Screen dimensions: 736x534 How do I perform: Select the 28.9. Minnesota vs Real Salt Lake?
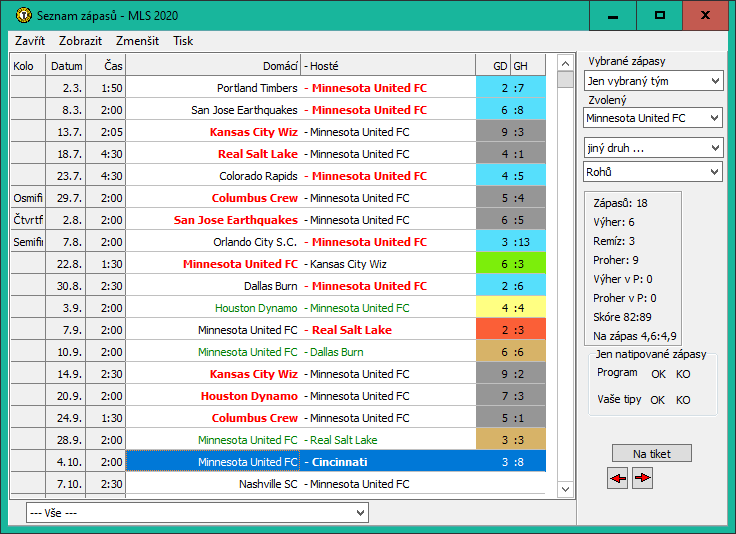[x=278, y=440]
